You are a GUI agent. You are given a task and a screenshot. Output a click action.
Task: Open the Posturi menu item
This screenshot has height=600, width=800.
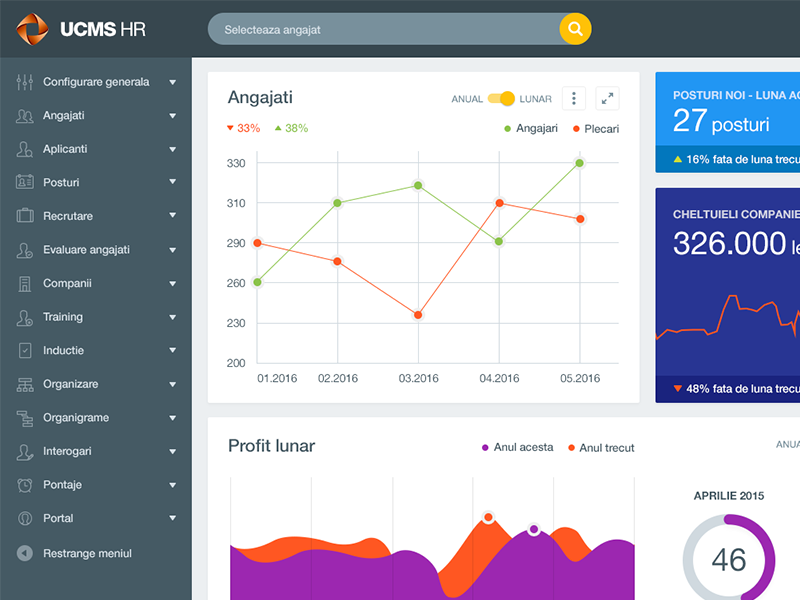pyautogui.click(x=61, y=183)
